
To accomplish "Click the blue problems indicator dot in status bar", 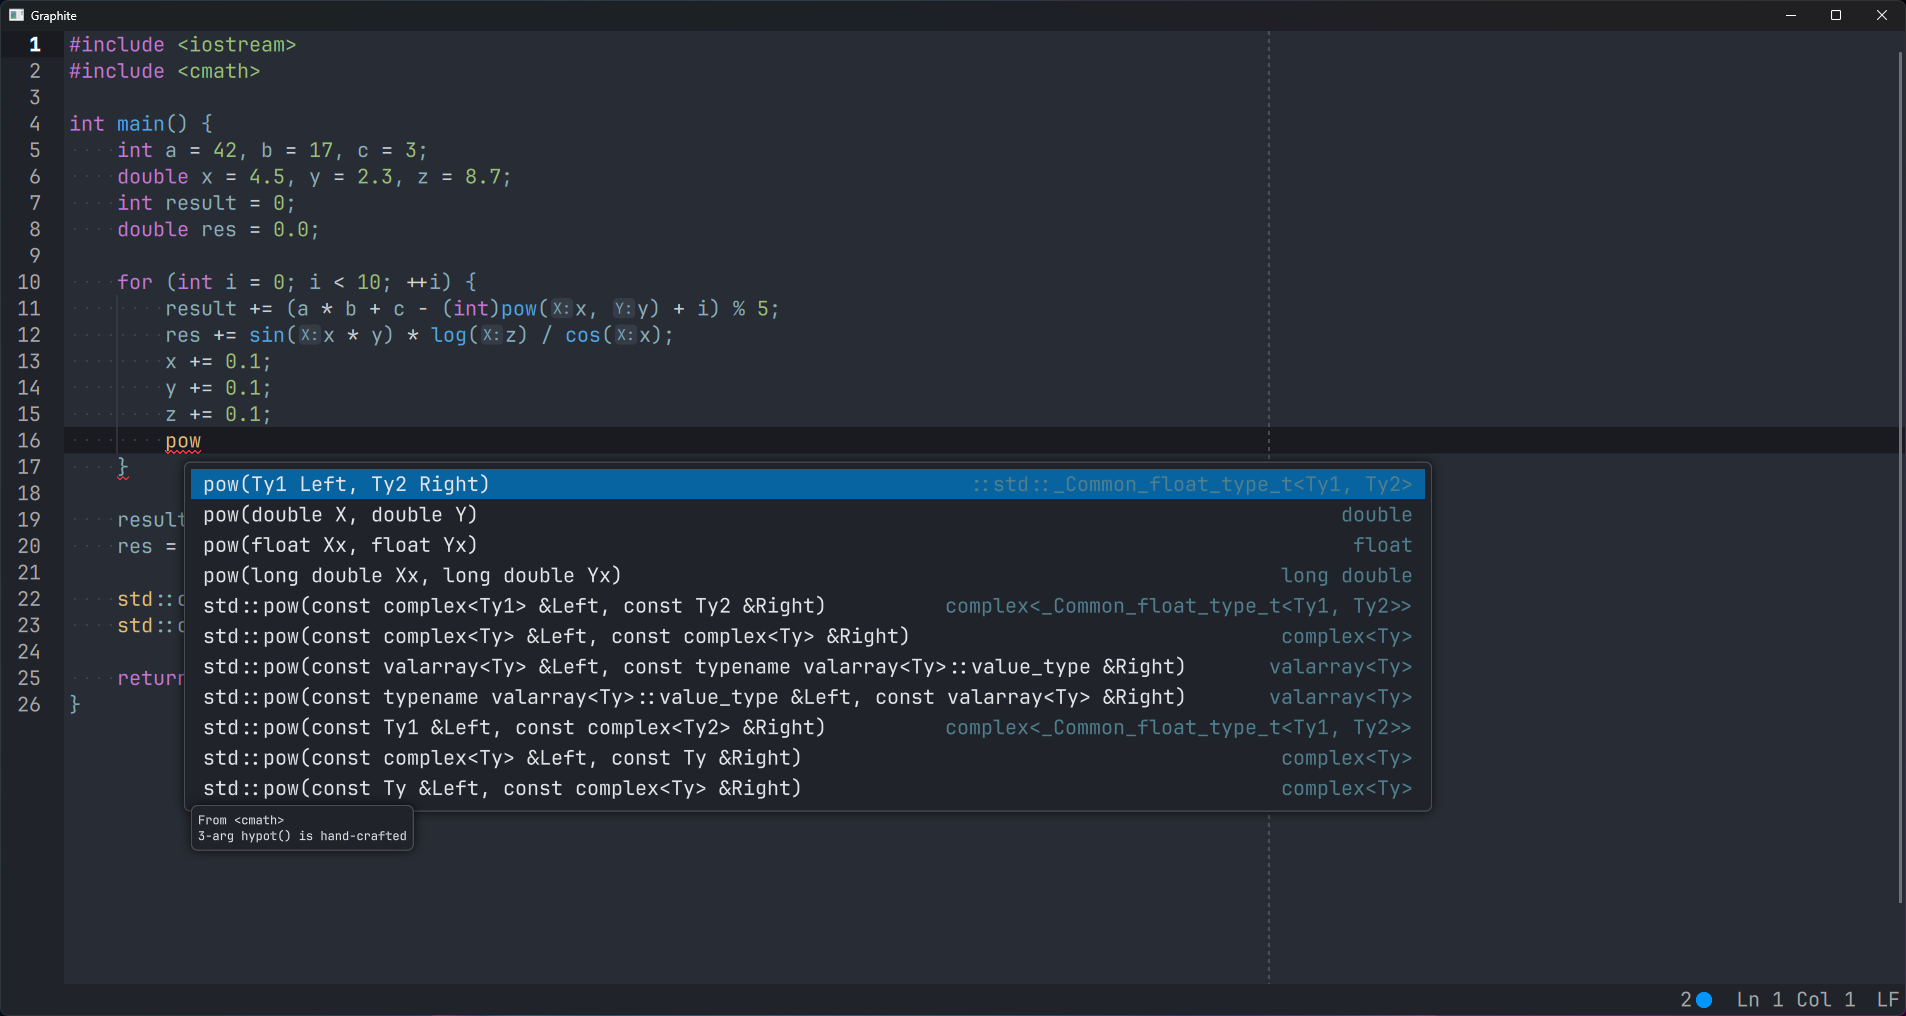I will (1704, 1000).
